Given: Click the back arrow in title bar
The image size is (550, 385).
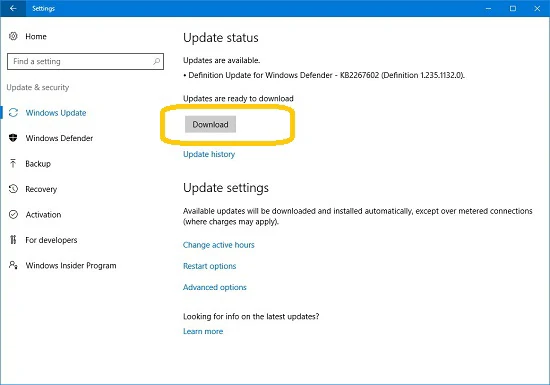Looking at the screenshot, I should pos(13,8).
